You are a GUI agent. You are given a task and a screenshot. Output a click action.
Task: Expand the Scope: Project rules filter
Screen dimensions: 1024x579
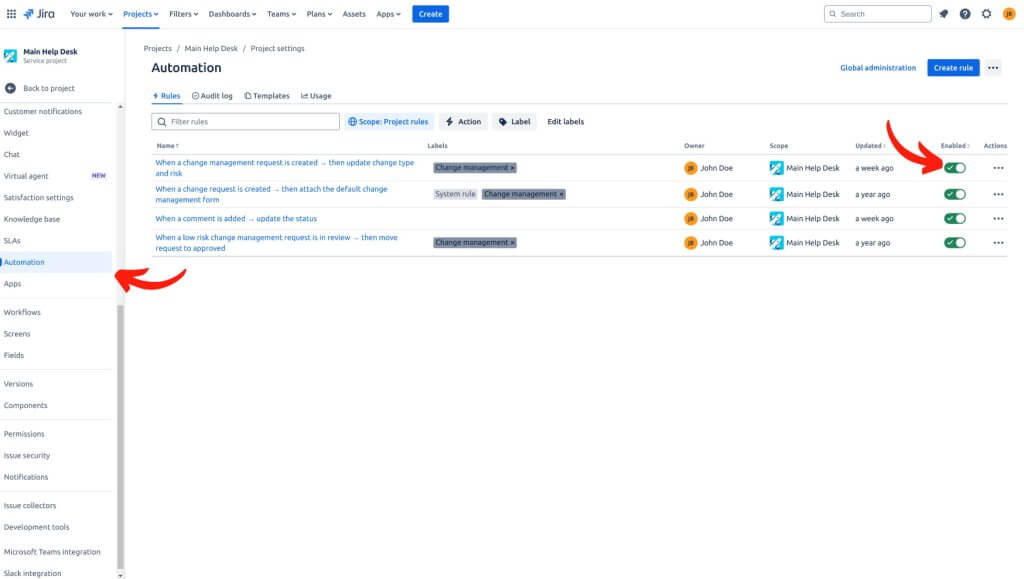389,121
